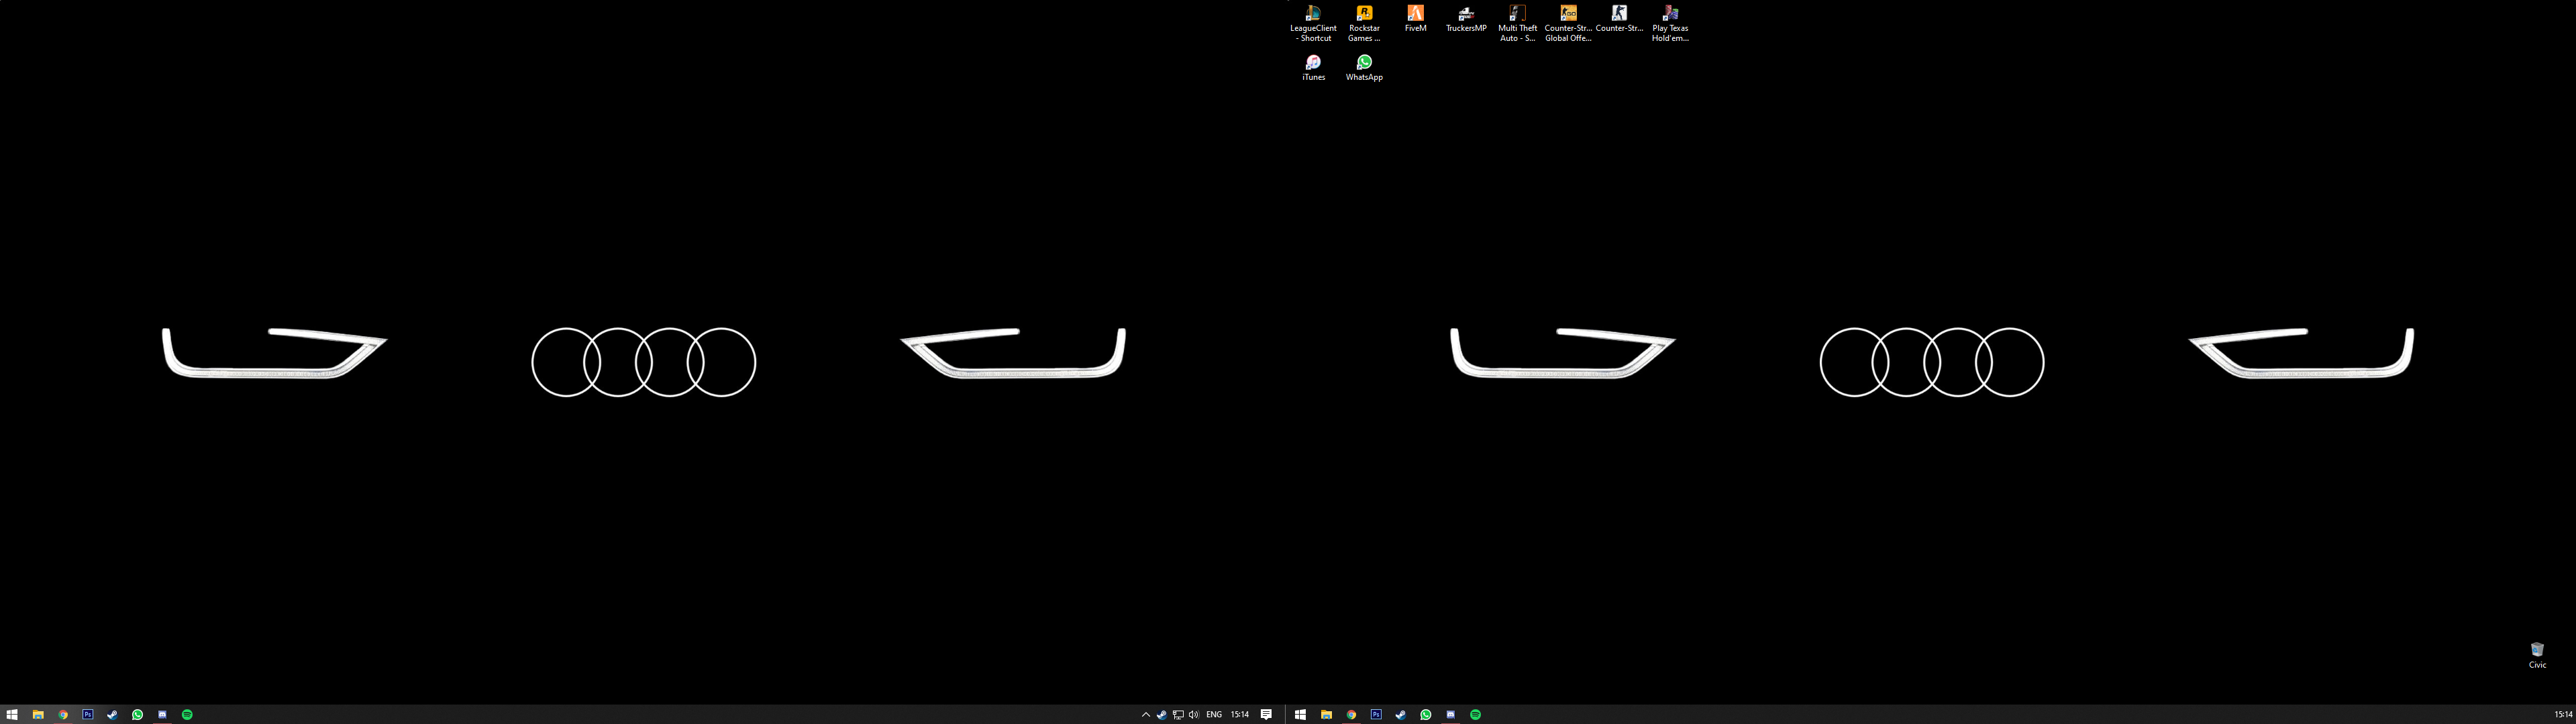This screenshot has width=2576, height=724.
Task: Select the Play Texas Hold'em desktop shortcut
Action: (1670, 23)
